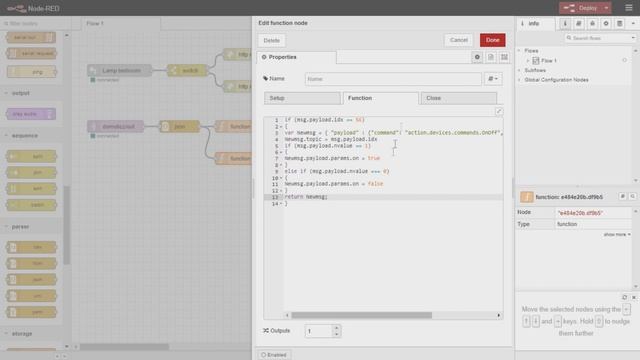640x360 pixels.
Task: Select the Info sidebar tab
Action: click(534, 24)
